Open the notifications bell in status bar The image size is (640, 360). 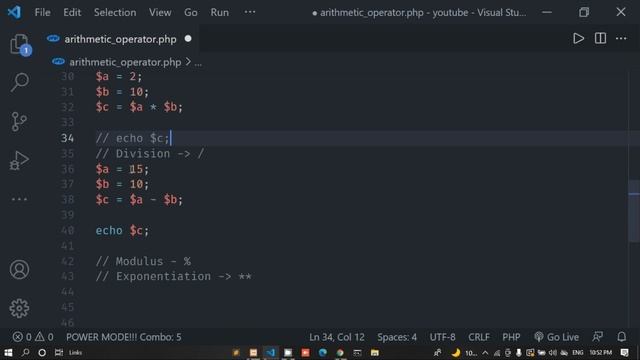pos(621,337)
